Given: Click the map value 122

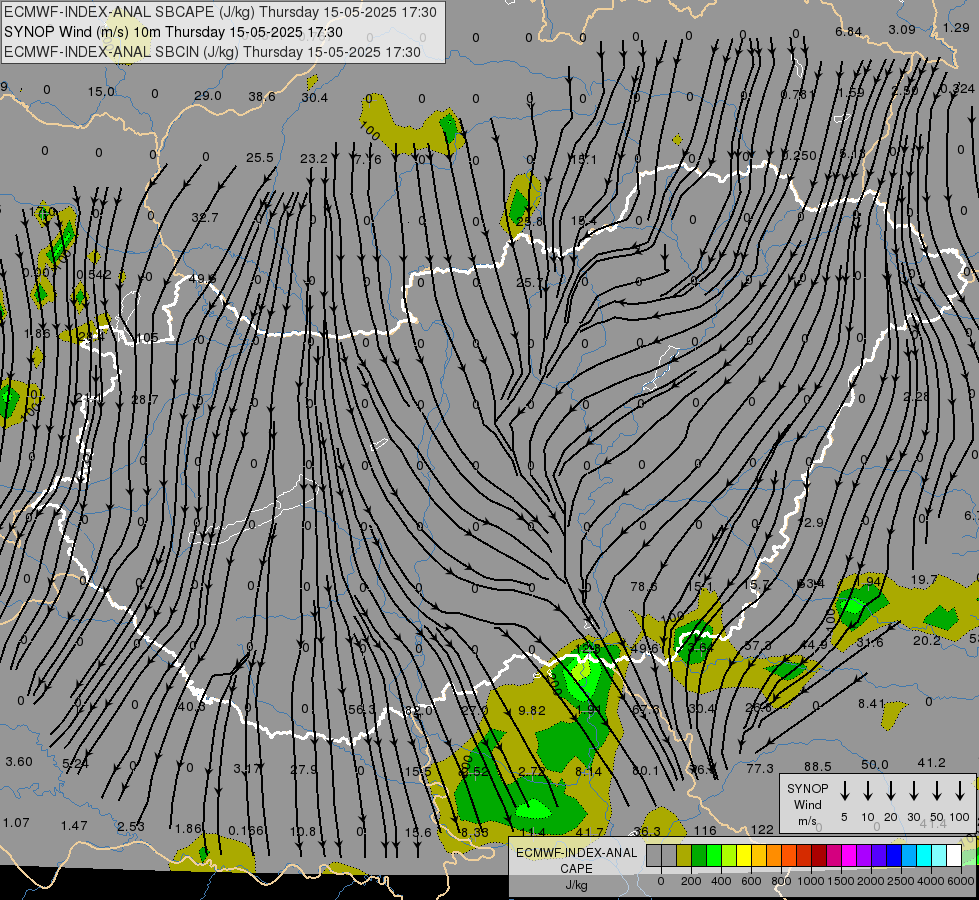Looking at the screenshot, I should pyautogui.click(x=762, y=829).
